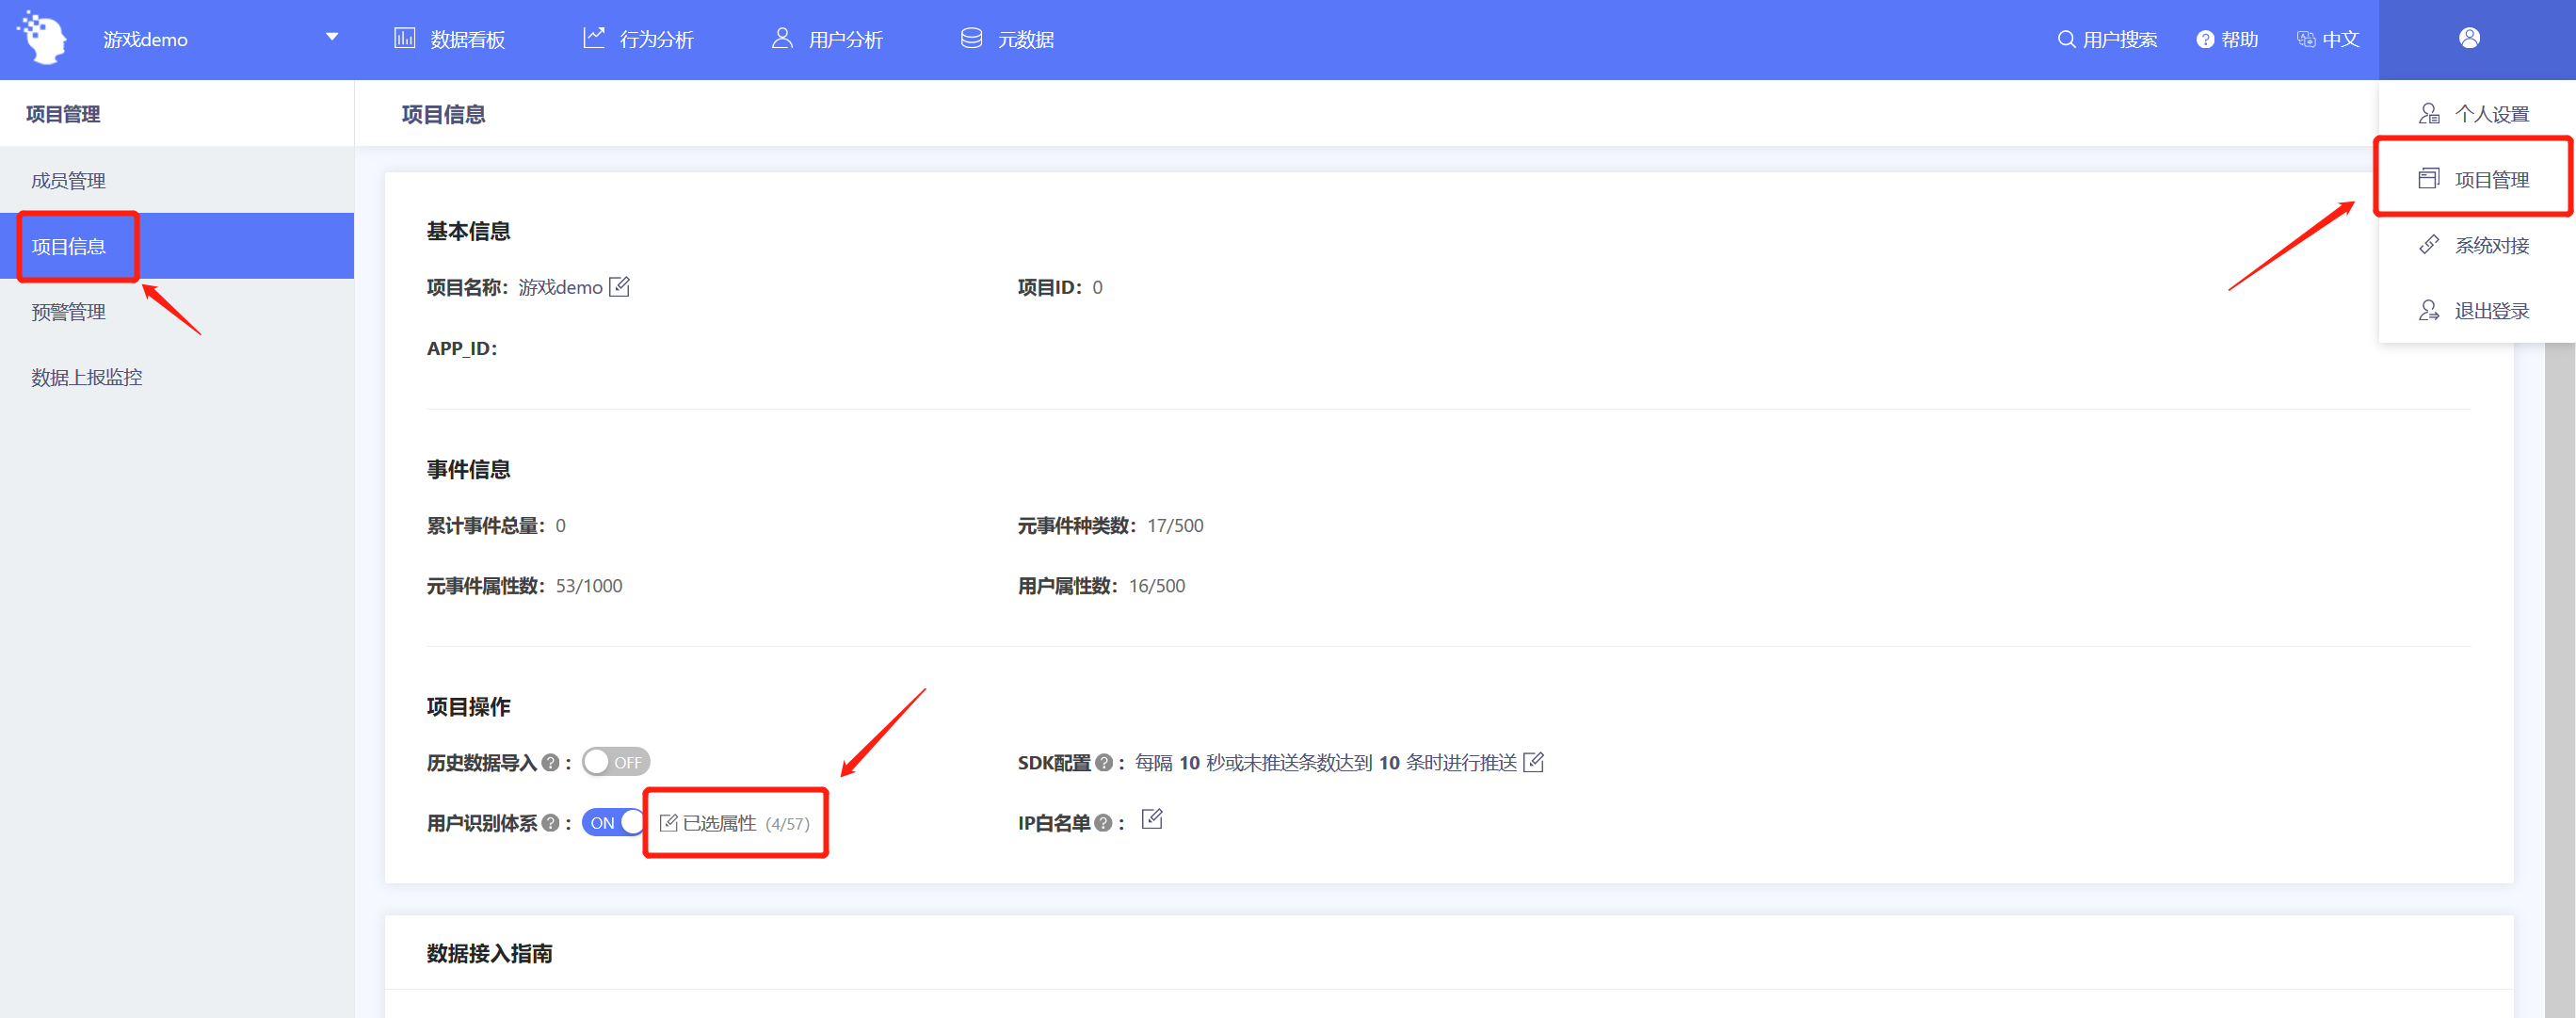Open 项目信息 in the sidebar
Screen dimensions: 2576x1018
177,246
